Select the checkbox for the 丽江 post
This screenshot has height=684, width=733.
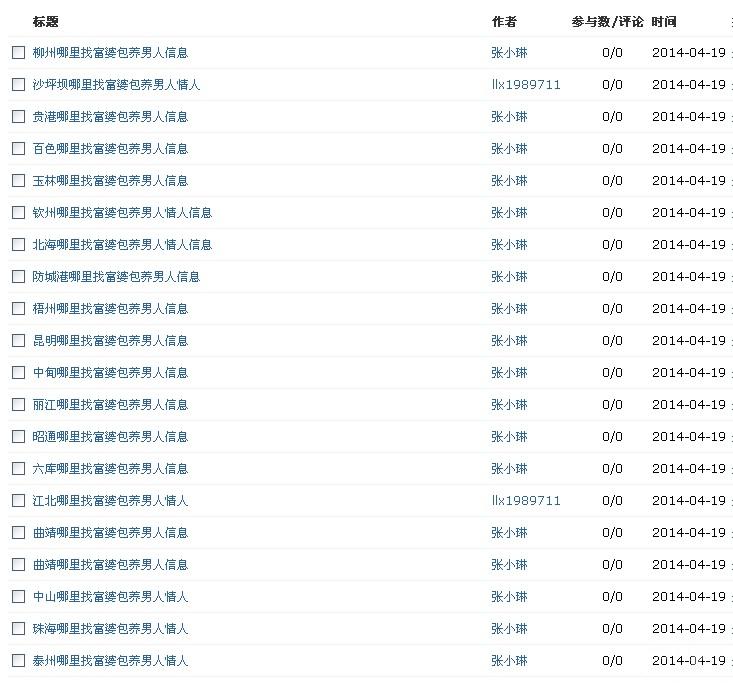click(18, 405)
